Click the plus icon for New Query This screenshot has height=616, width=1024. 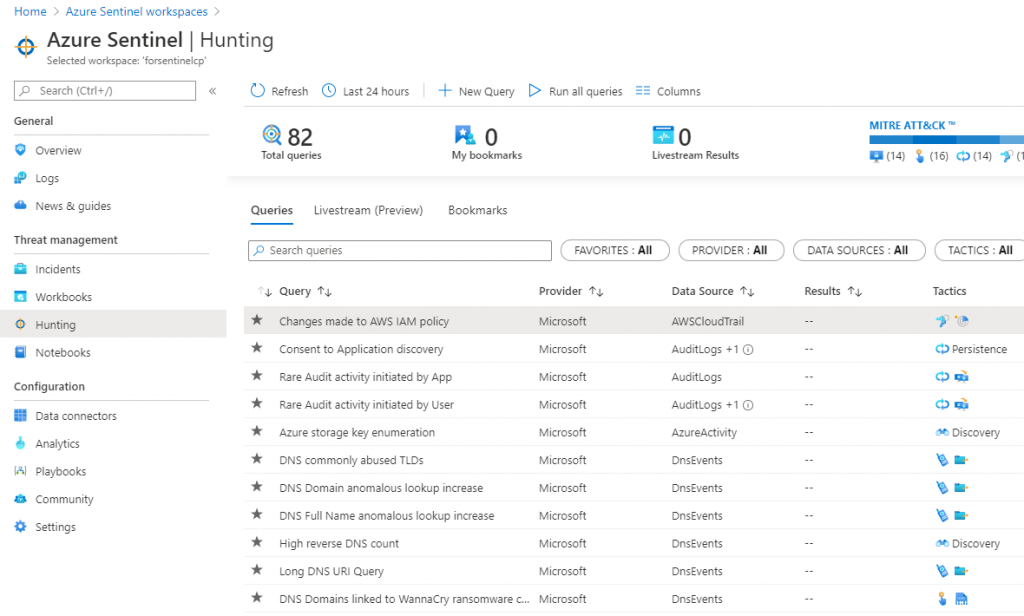tap(445, 91)
